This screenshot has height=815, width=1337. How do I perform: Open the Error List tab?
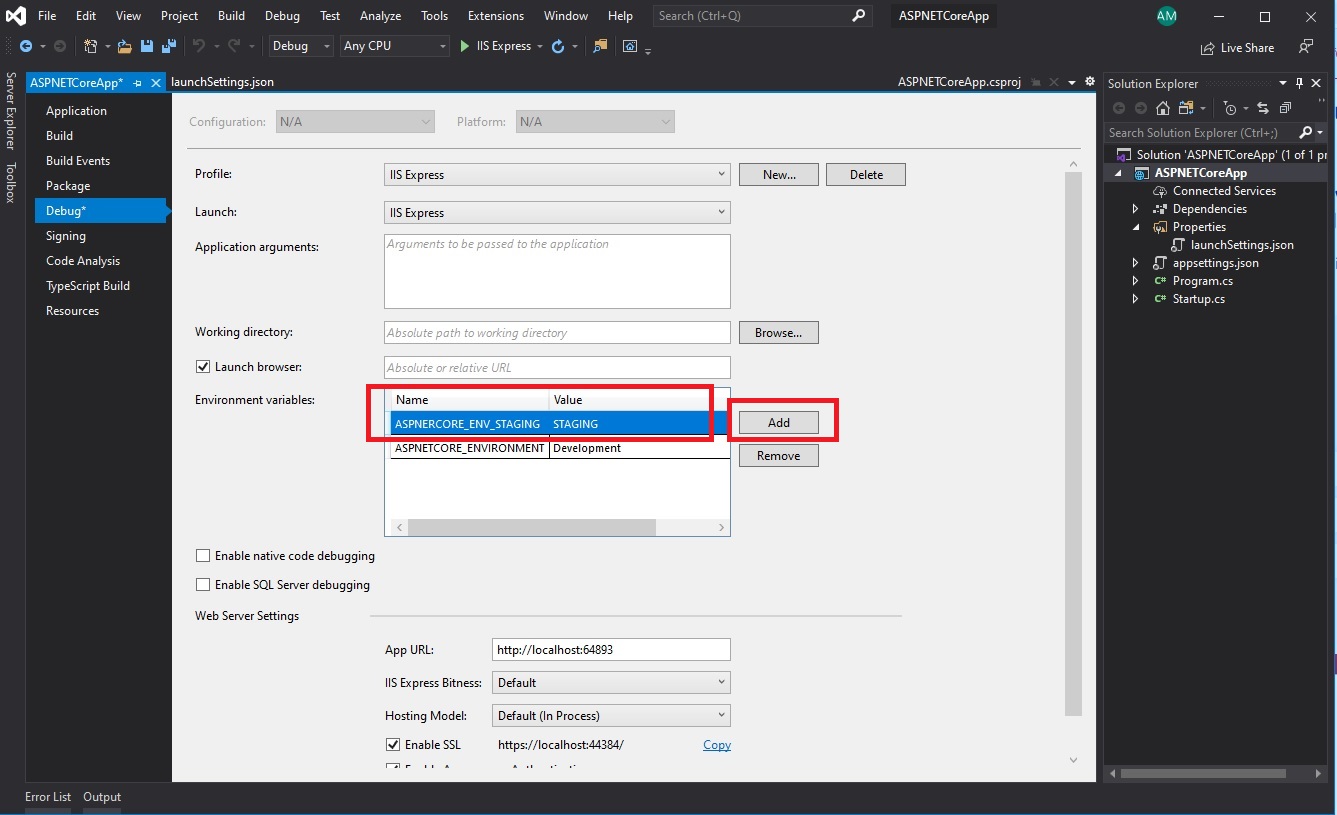pos(48,797)
